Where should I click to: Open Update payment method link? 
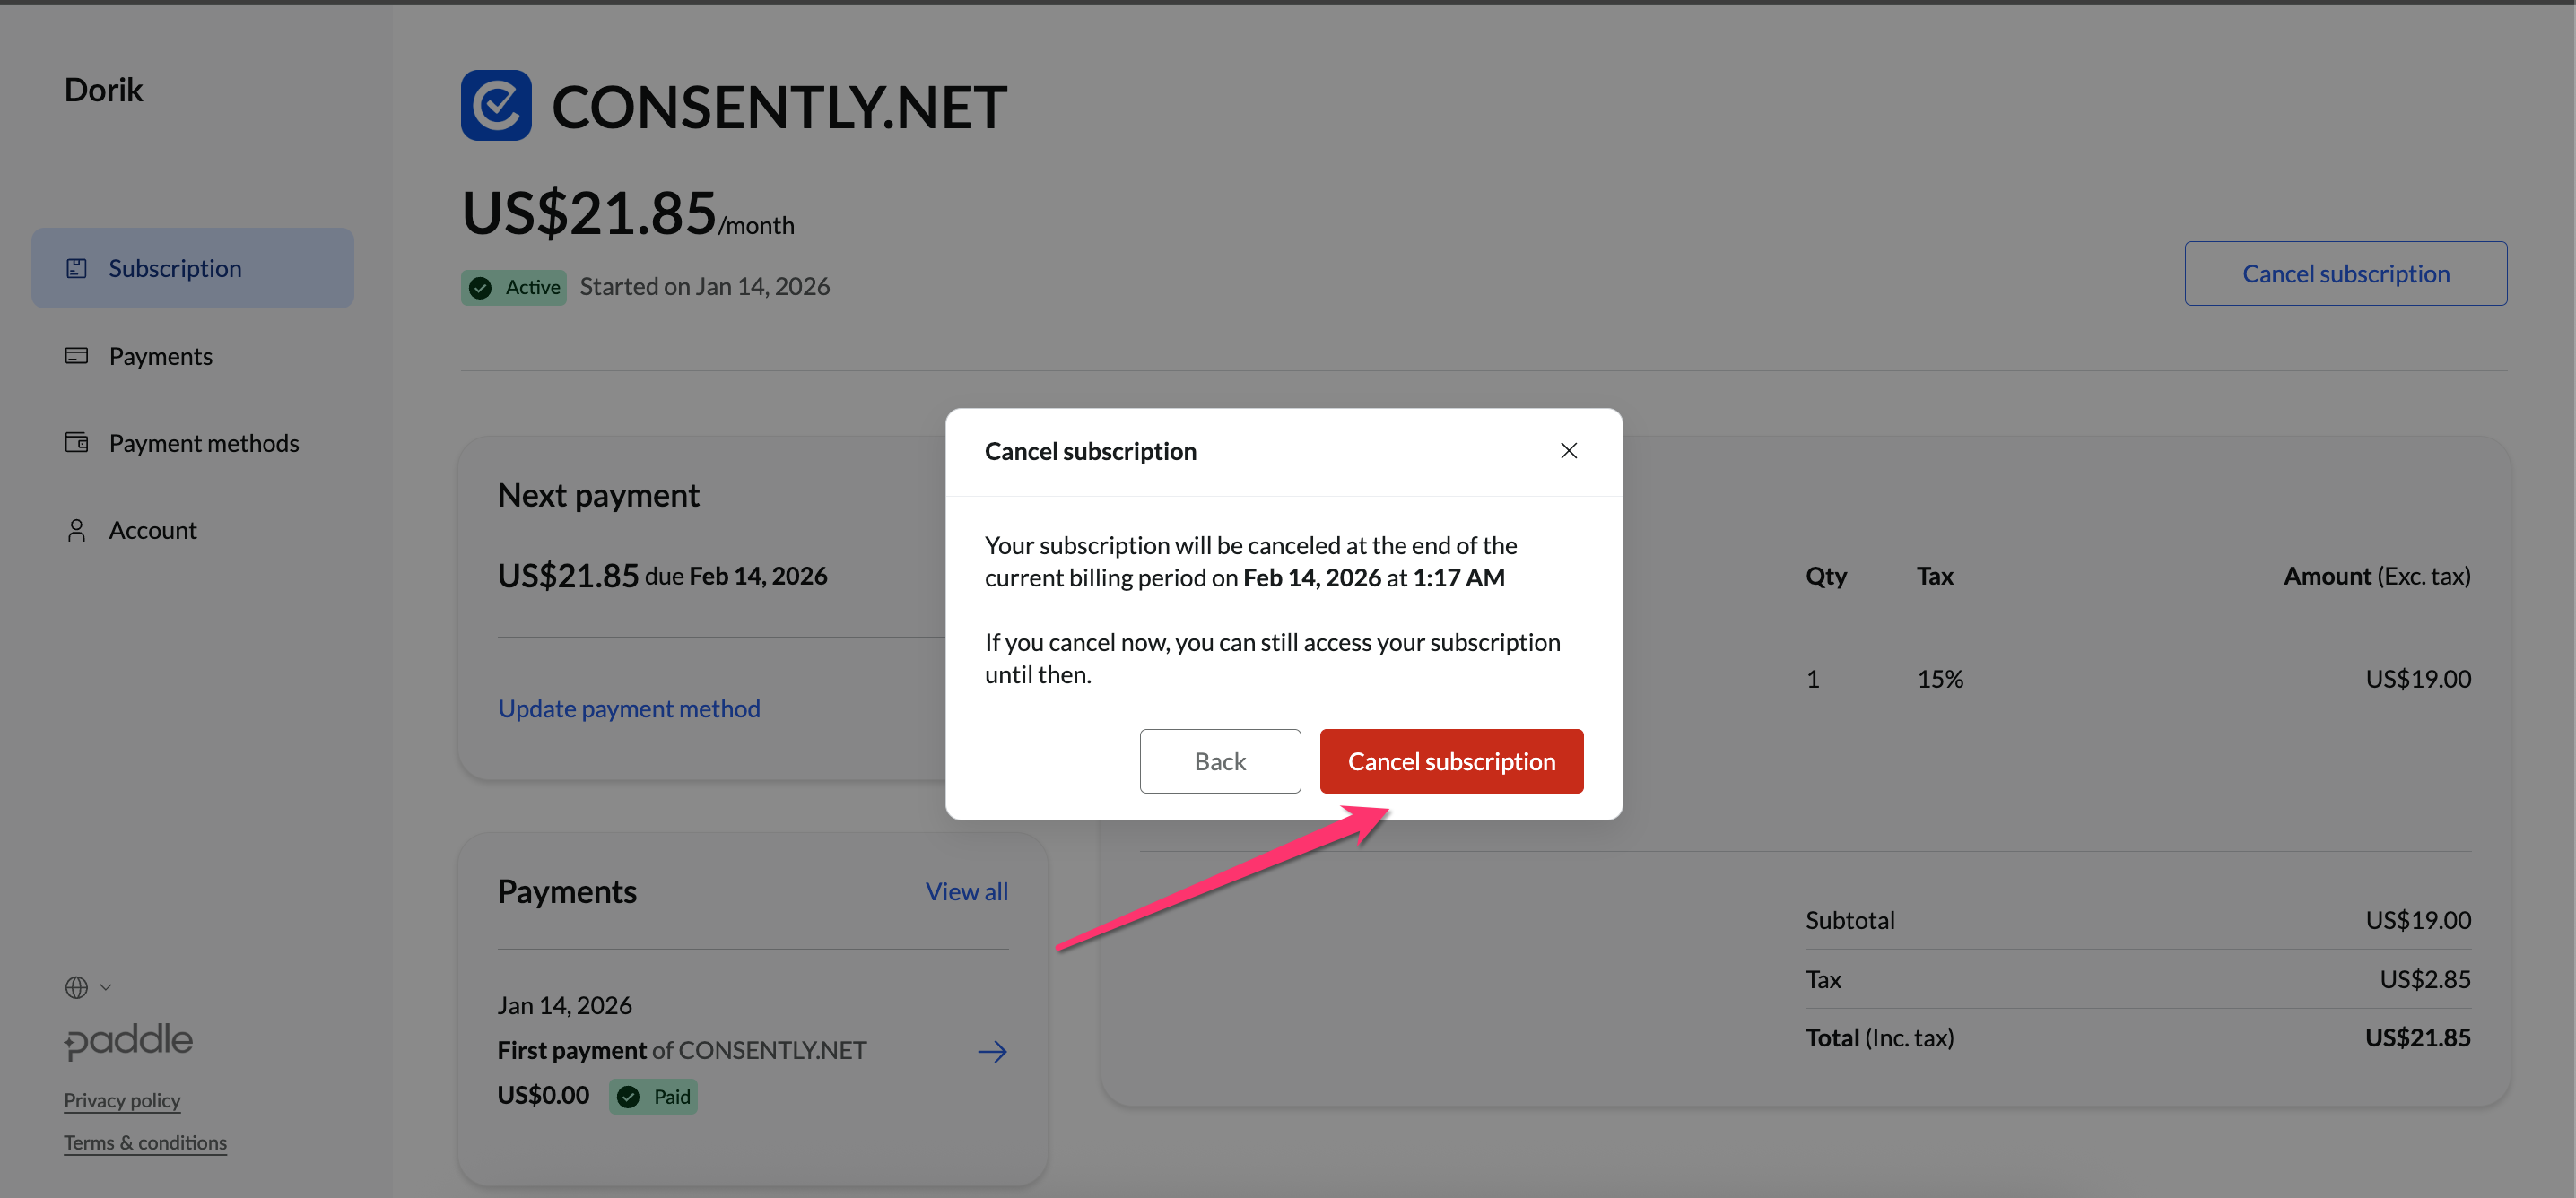tap(628, 708)
